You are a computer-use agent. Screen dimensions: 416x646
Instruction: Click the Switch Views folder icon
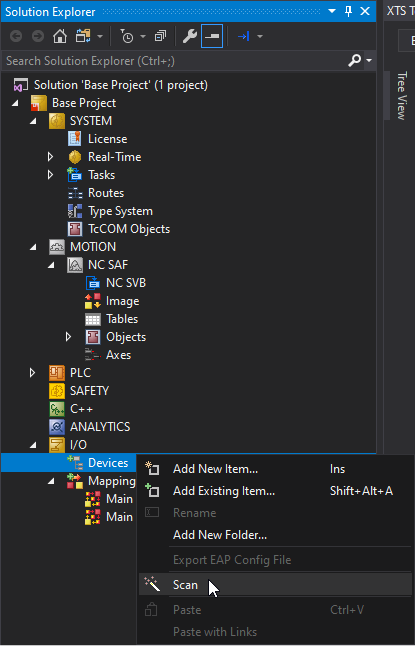pyautogui.click(x=83, y=36)
